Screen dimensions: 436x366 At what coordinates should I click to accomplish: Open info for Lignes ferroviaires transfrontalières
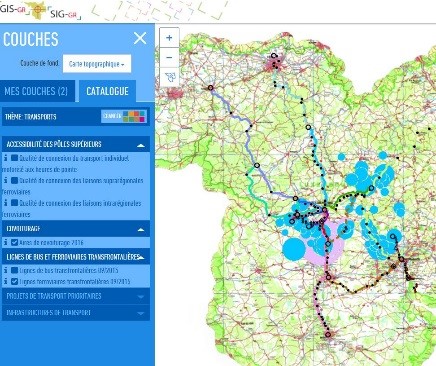[6, 281]
